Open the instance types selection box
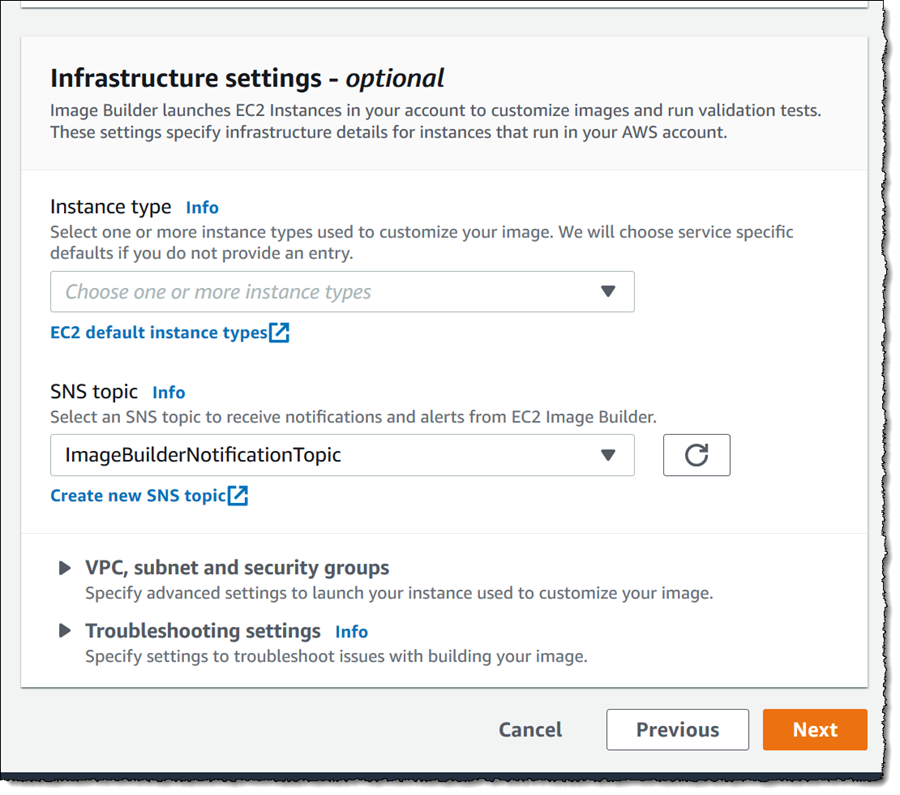The image size is (900, 795). [x=342, y=292]
